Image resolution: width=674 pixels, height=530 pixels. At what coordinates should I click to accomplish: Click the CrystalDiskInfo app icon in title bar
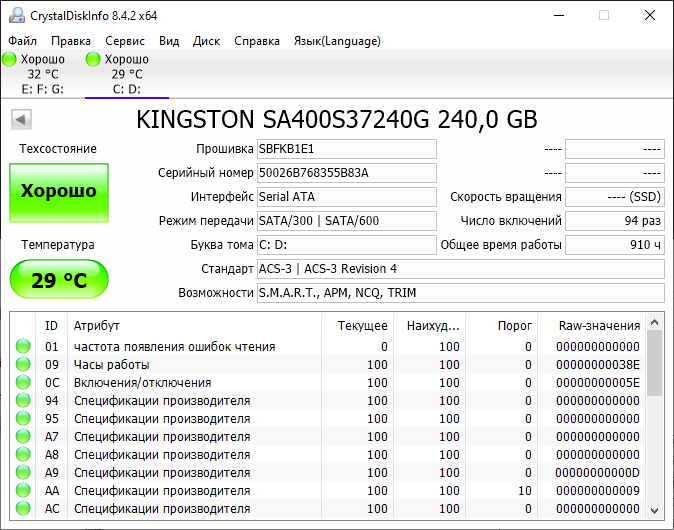(17, 15)
